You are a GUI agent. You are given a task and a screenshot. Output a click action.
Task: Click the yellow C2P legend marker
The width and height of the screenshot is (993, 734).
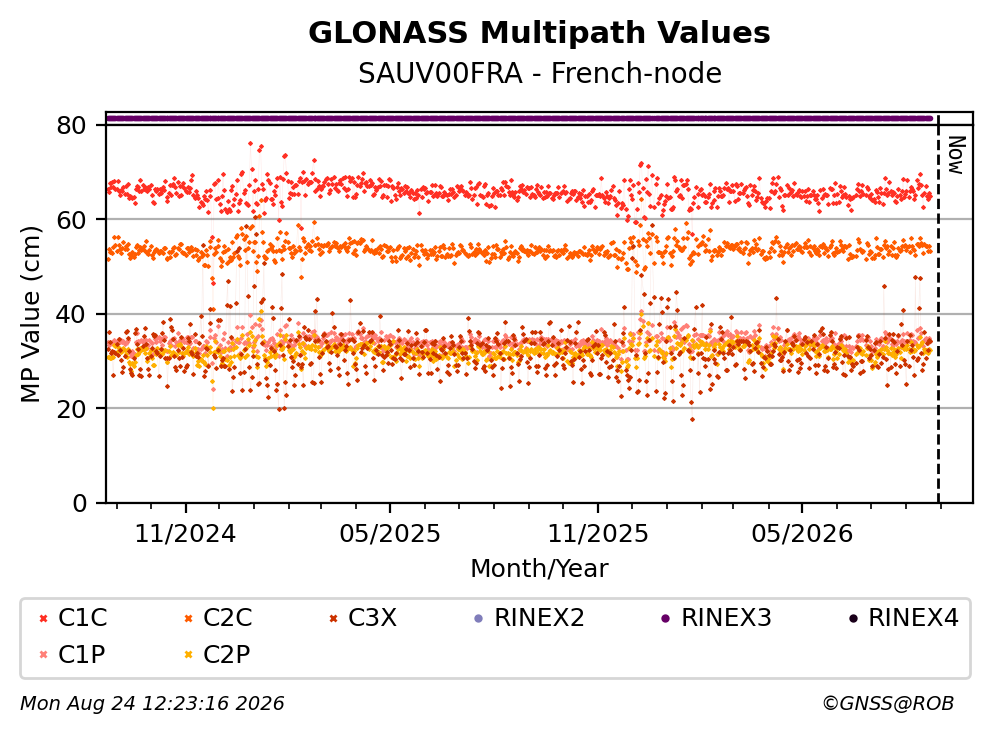coord(188,655)
